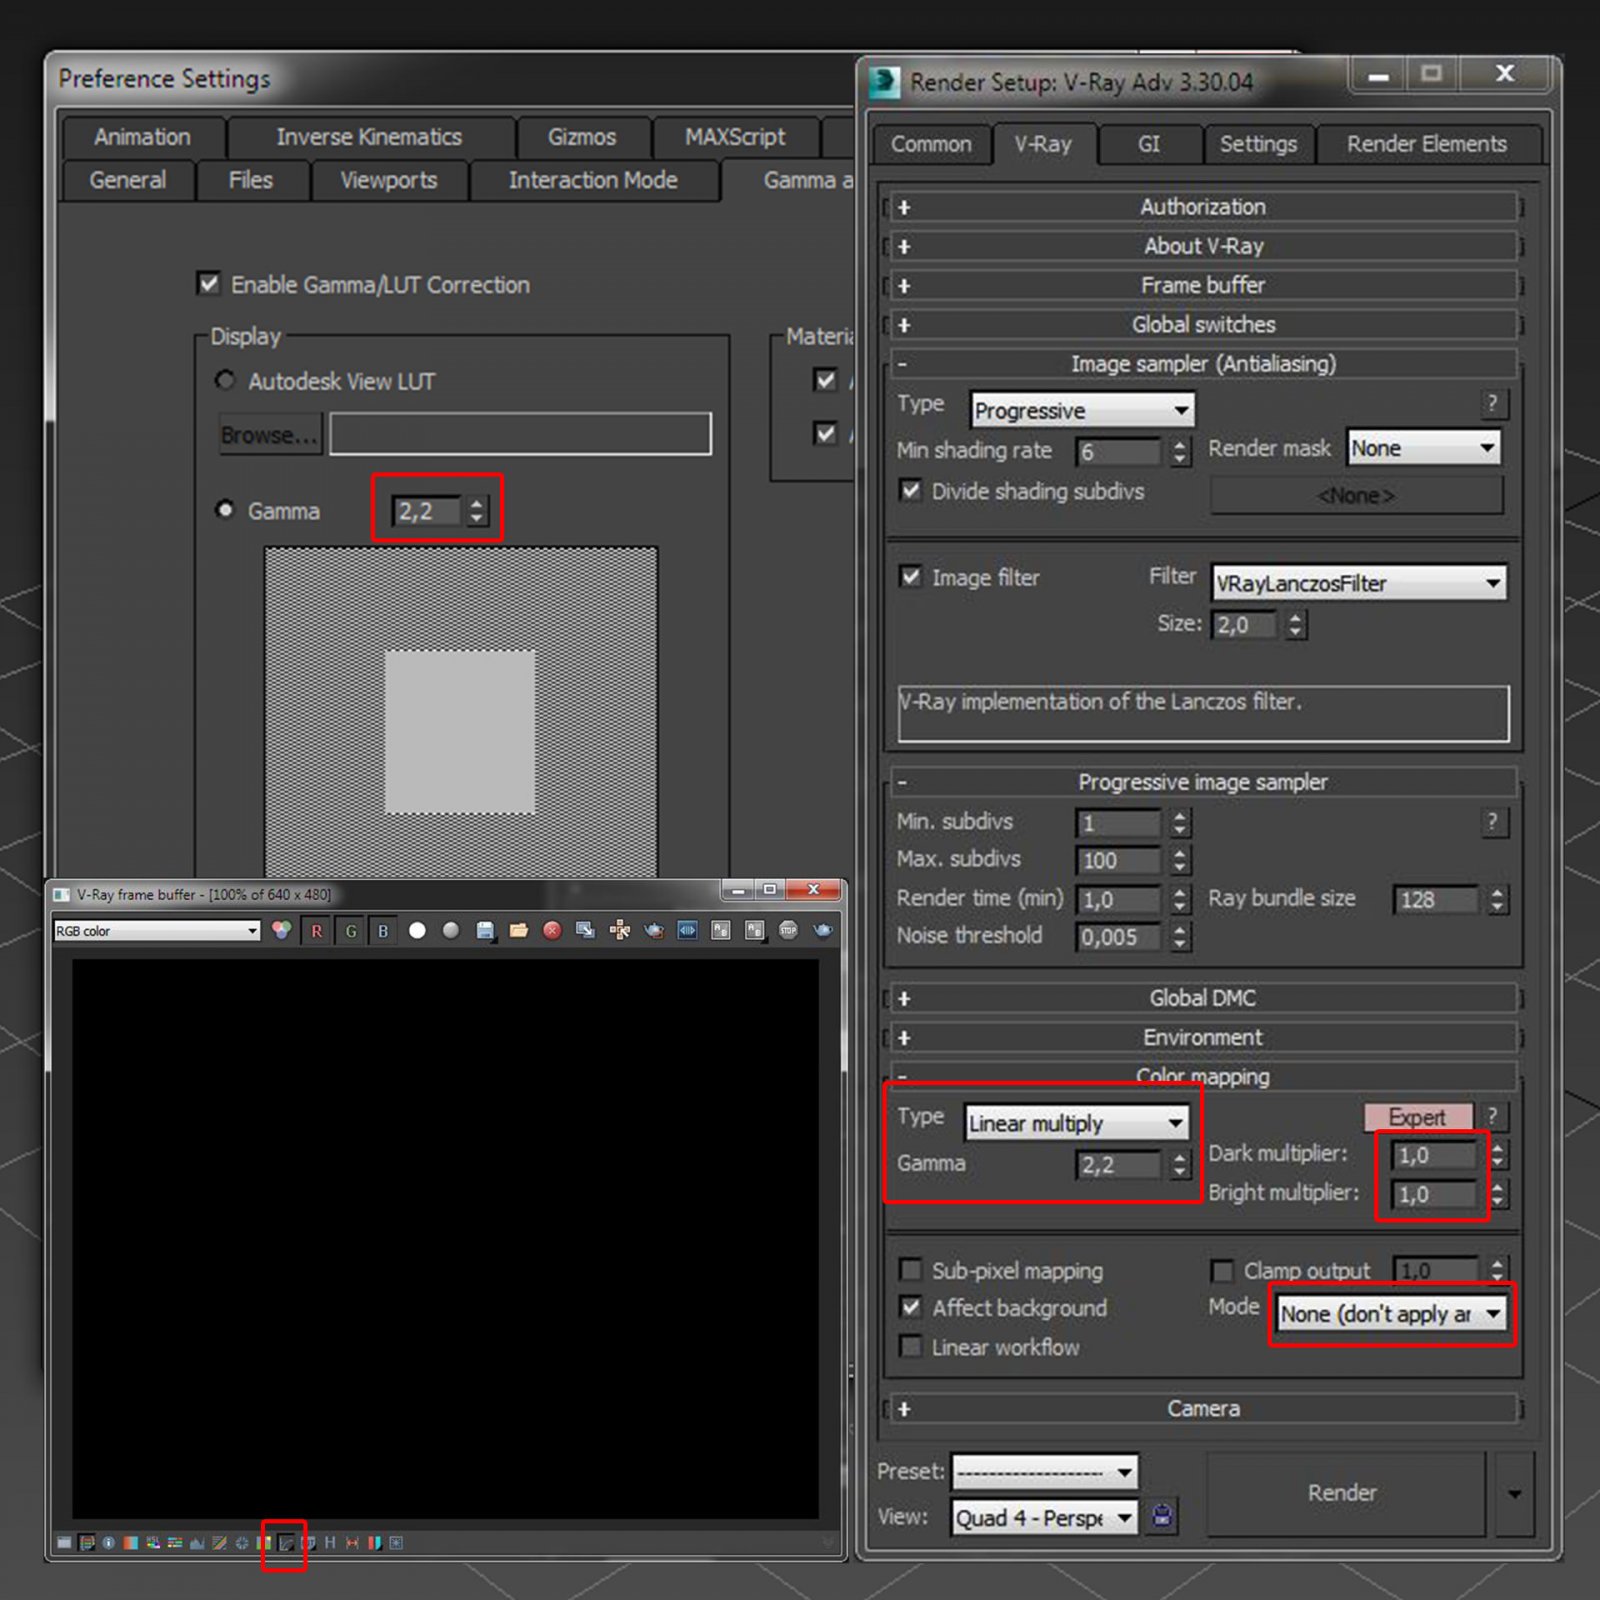
Task: Enable the curves color correction icon
Action: tap(284, 1544)
